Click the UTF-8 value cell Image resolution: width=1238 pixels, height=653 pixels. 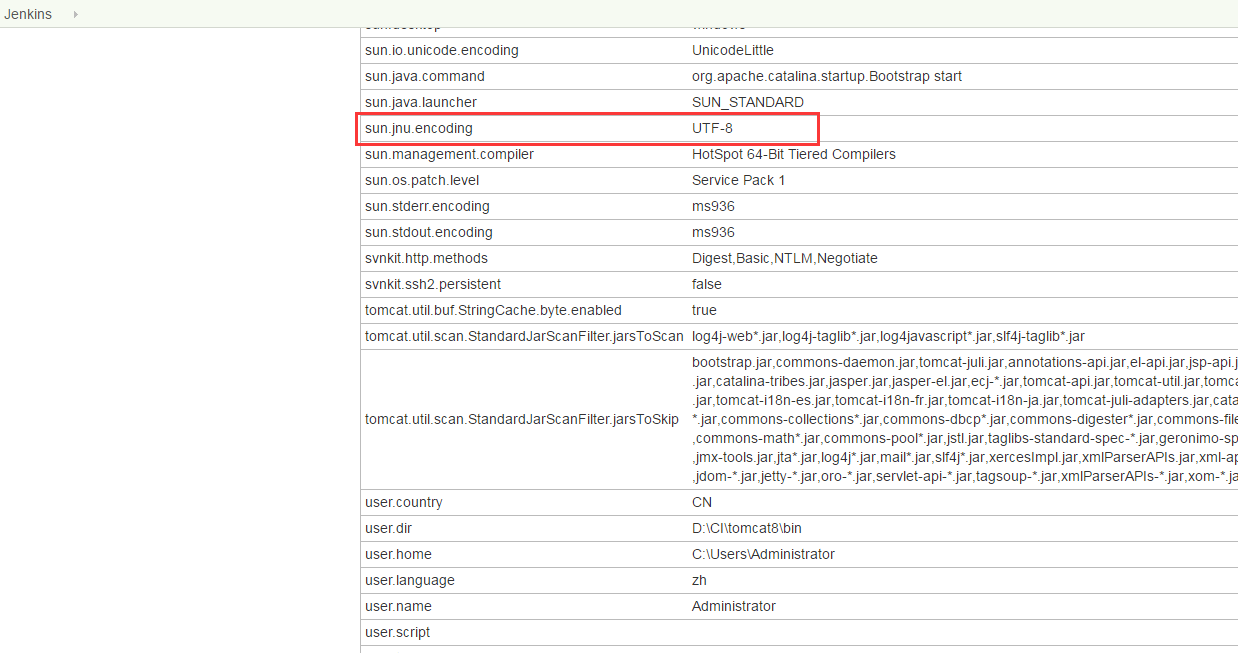click(x=713, y=128)
